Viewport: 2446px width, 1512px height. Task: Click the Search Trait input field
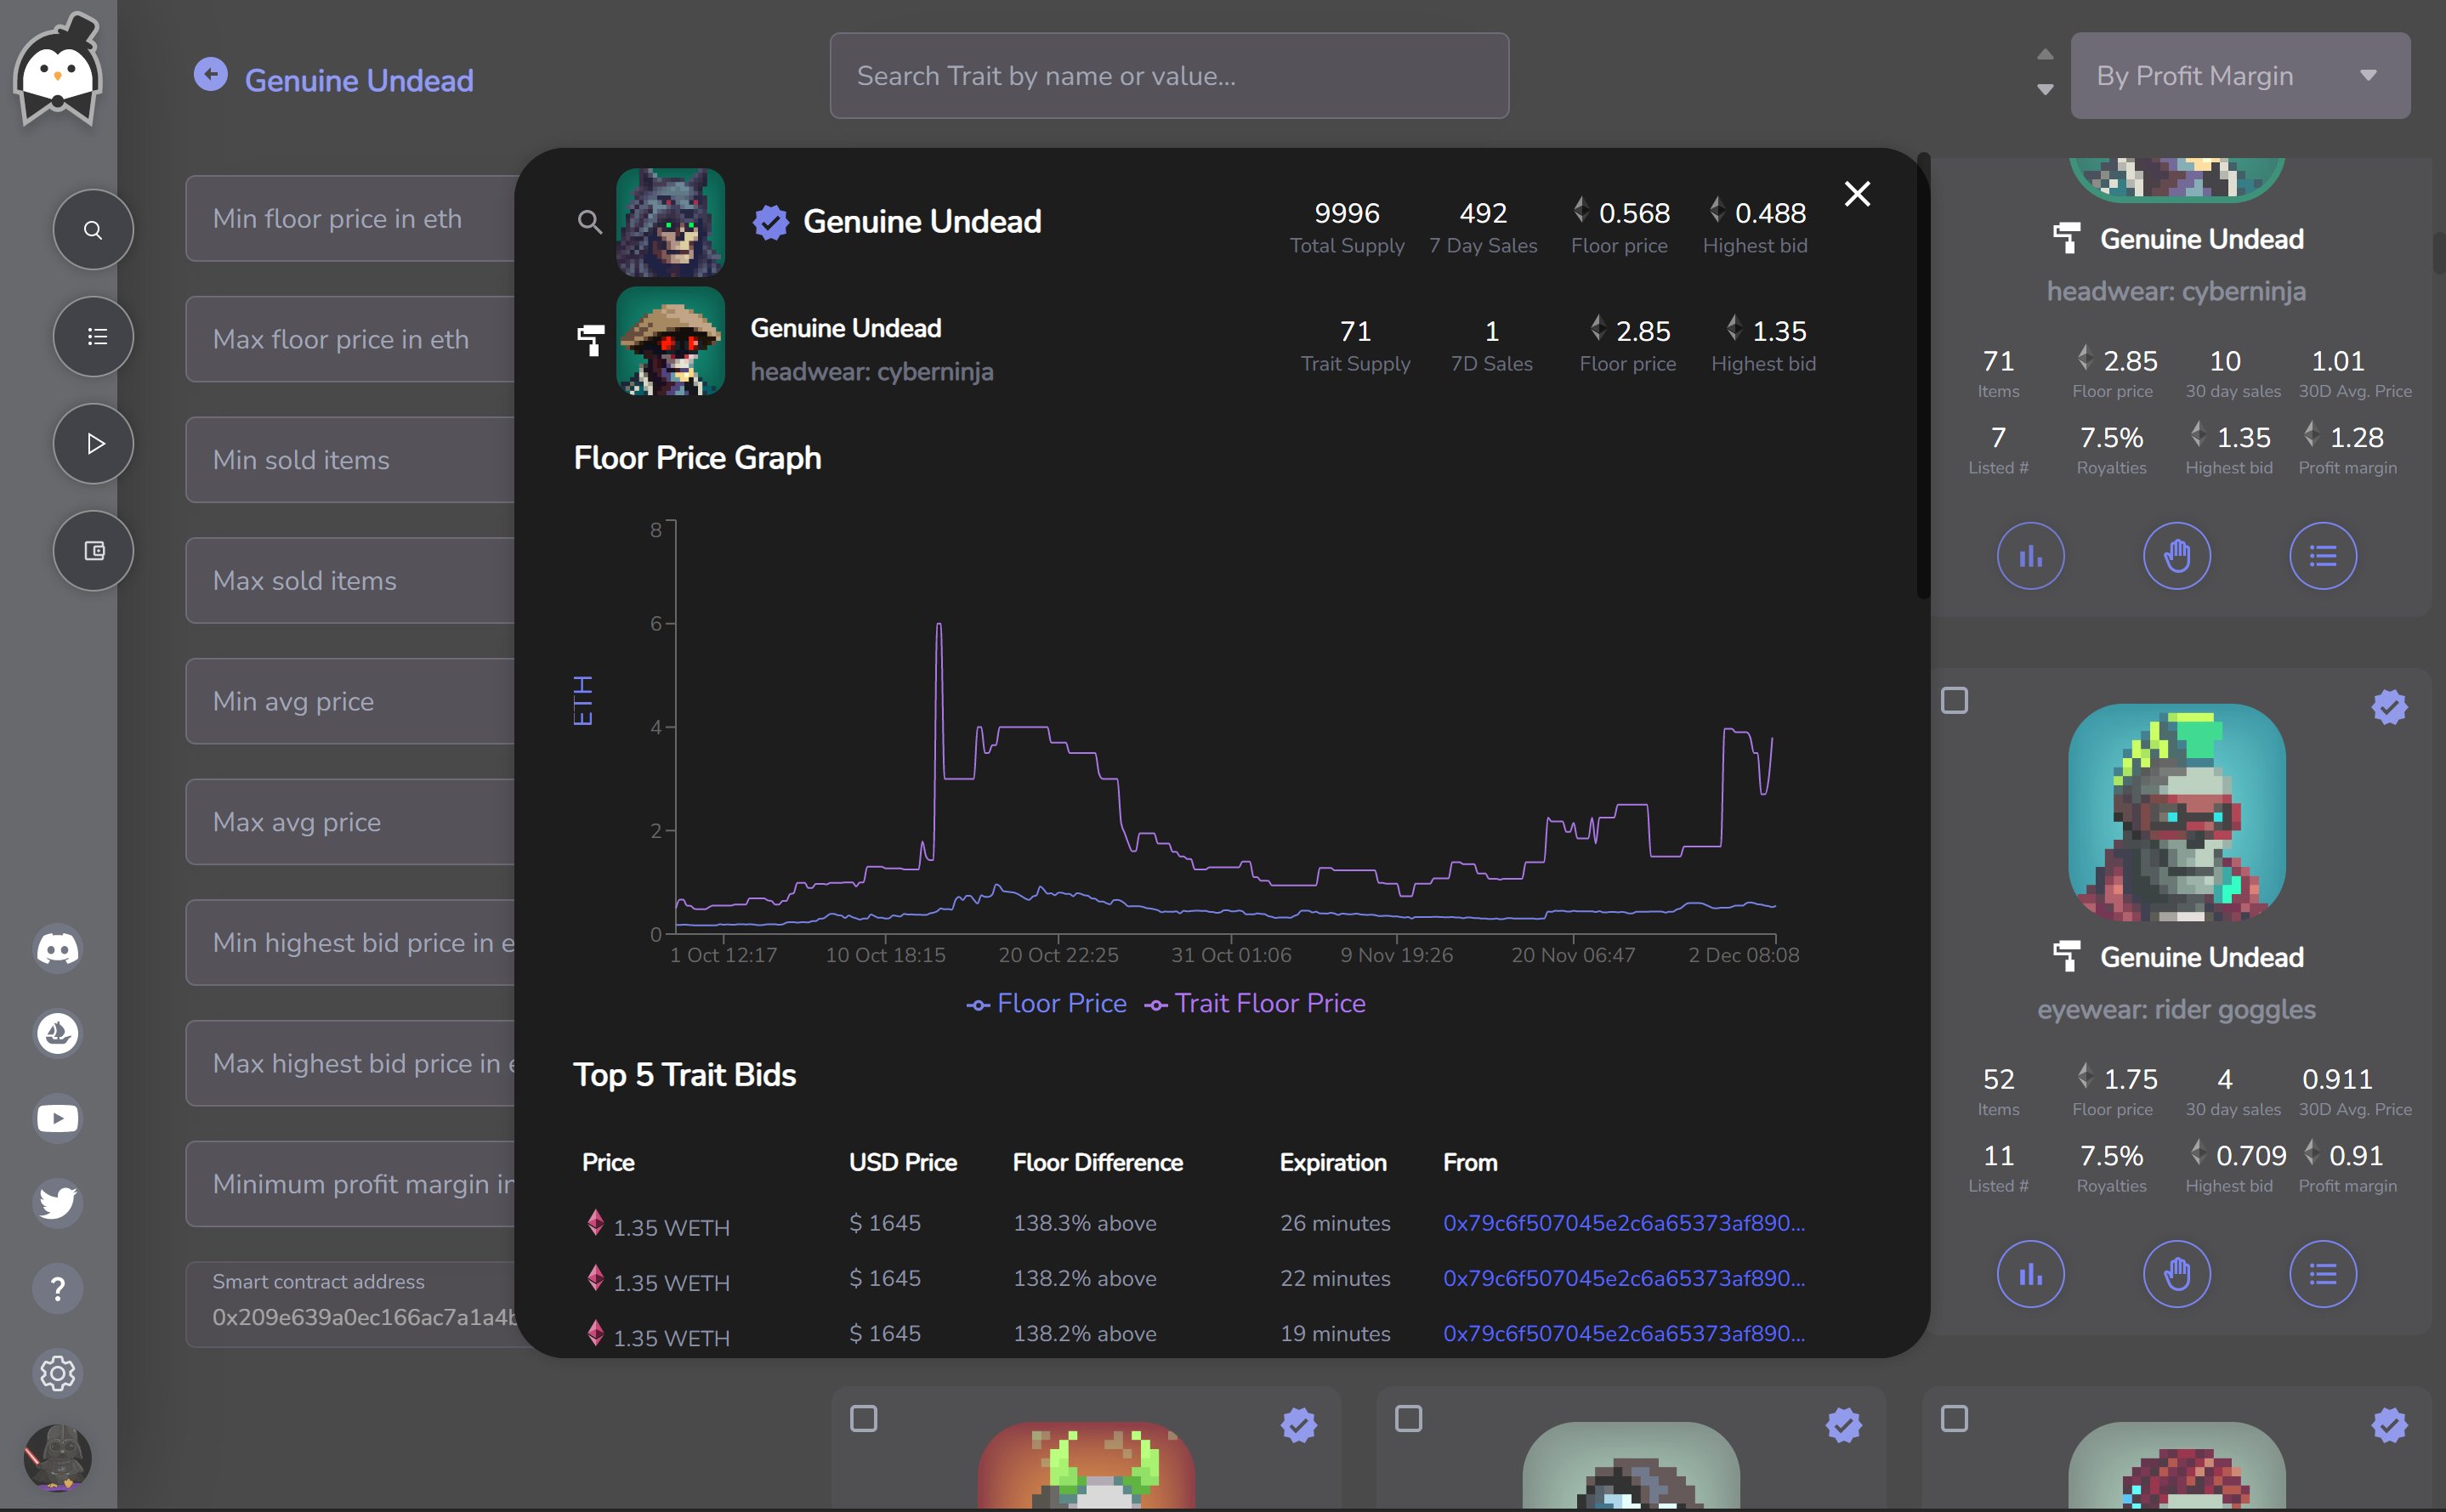click(x=1168, y=76)
